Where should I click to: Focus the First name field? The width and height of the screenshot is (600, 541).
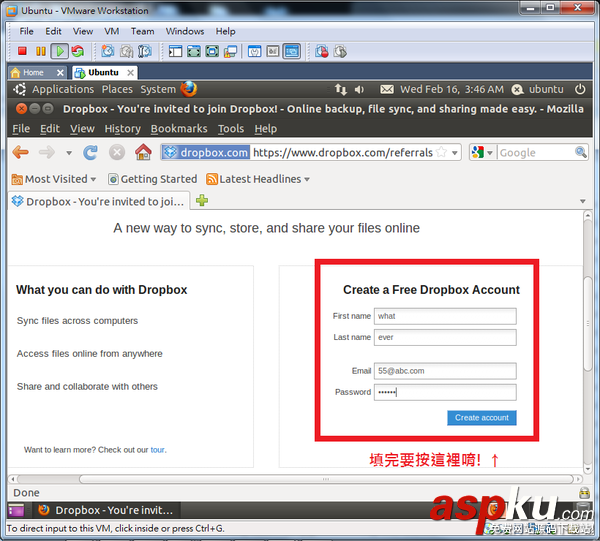[x=445, y=316]
